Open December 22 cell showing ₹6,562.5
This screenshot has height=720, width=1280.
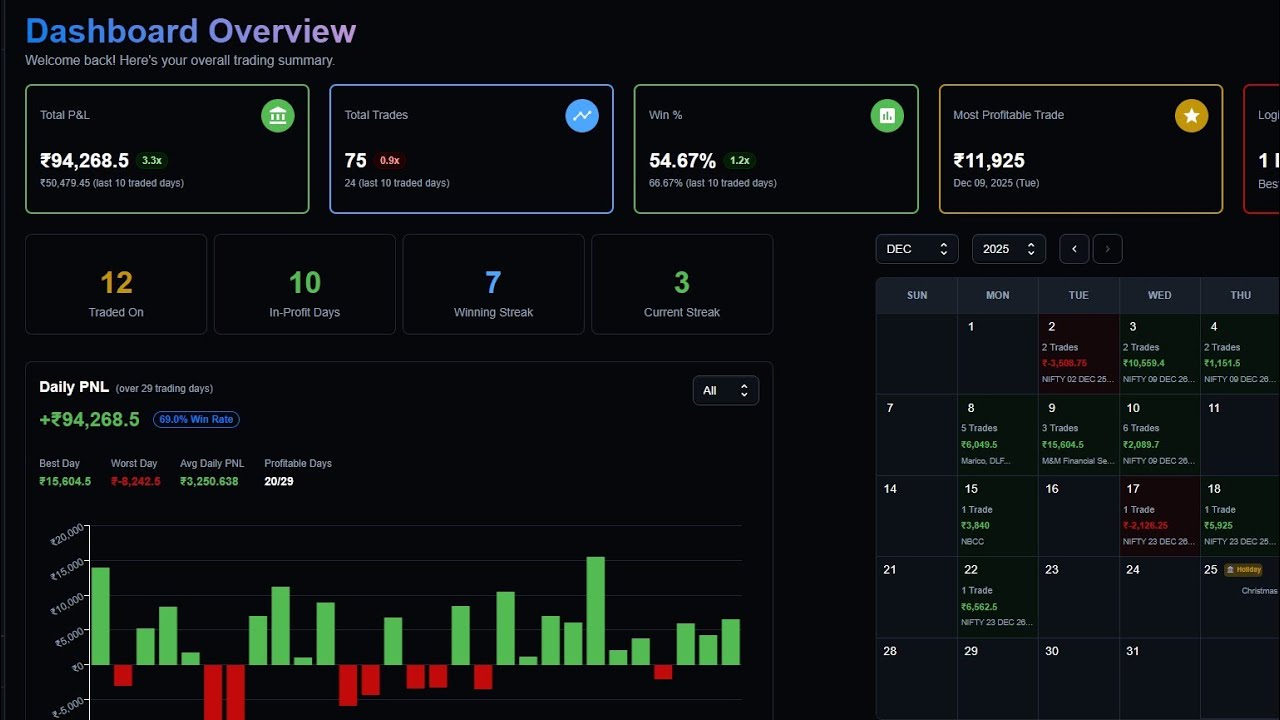coord(998,597)
